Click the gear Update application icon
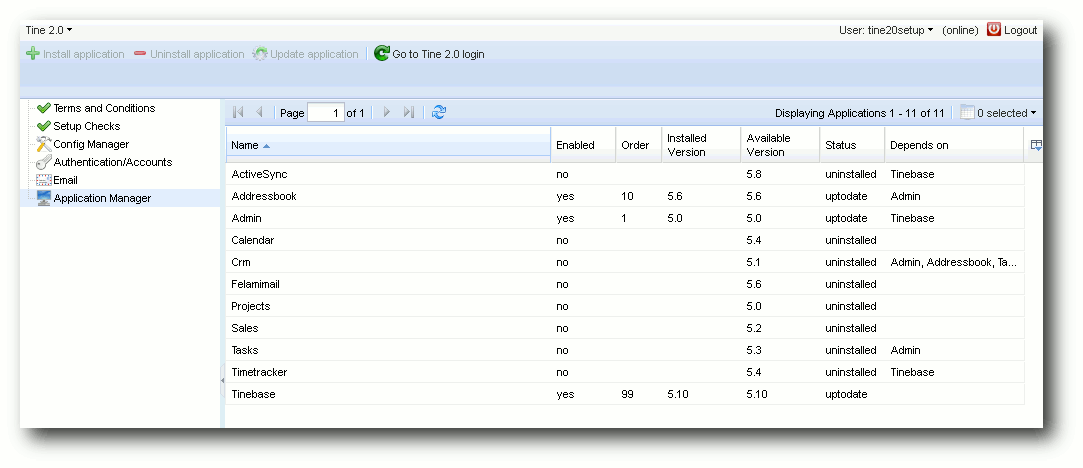Image resolution: width=1083 pixels, height=468 pixels. [260, 54]
